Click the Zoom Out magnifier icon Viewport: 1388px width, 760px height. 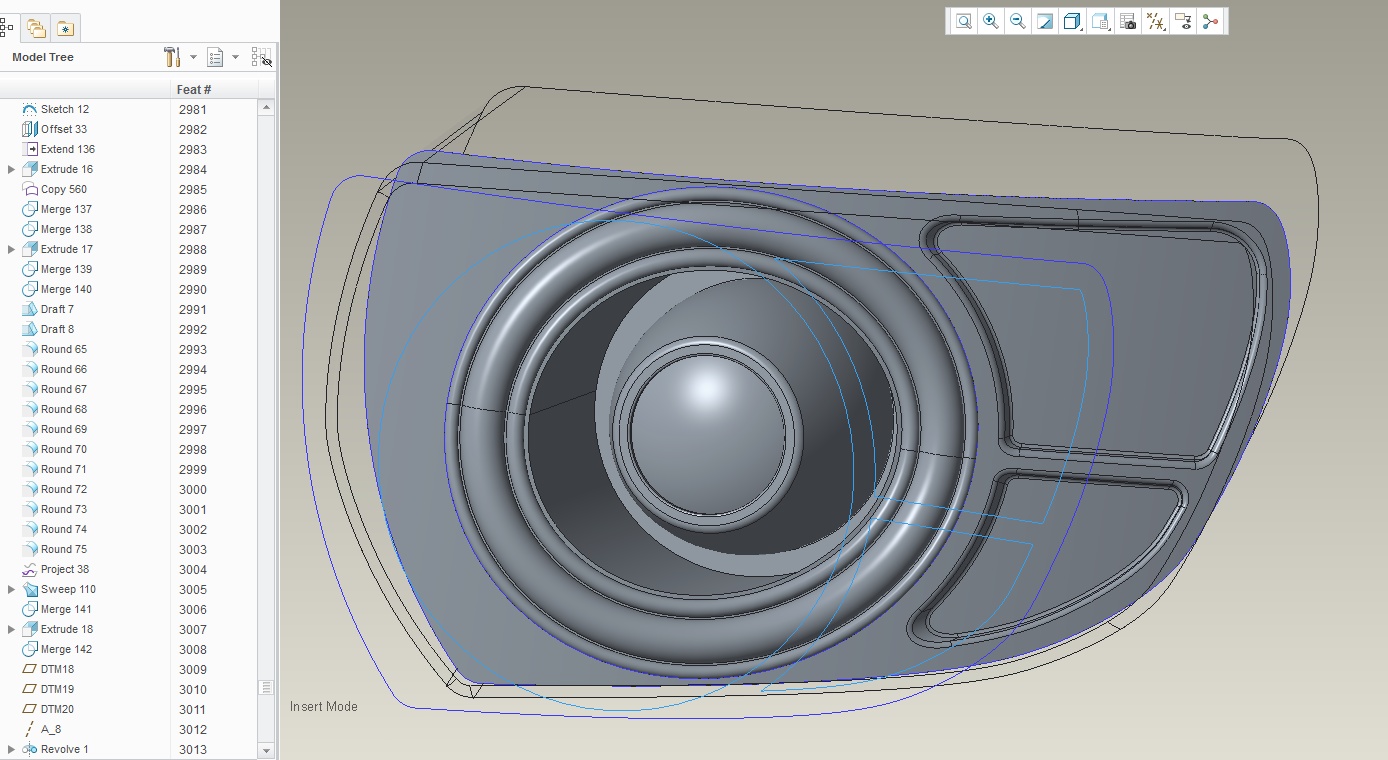pyautogui.click(x=1017, y=21)
